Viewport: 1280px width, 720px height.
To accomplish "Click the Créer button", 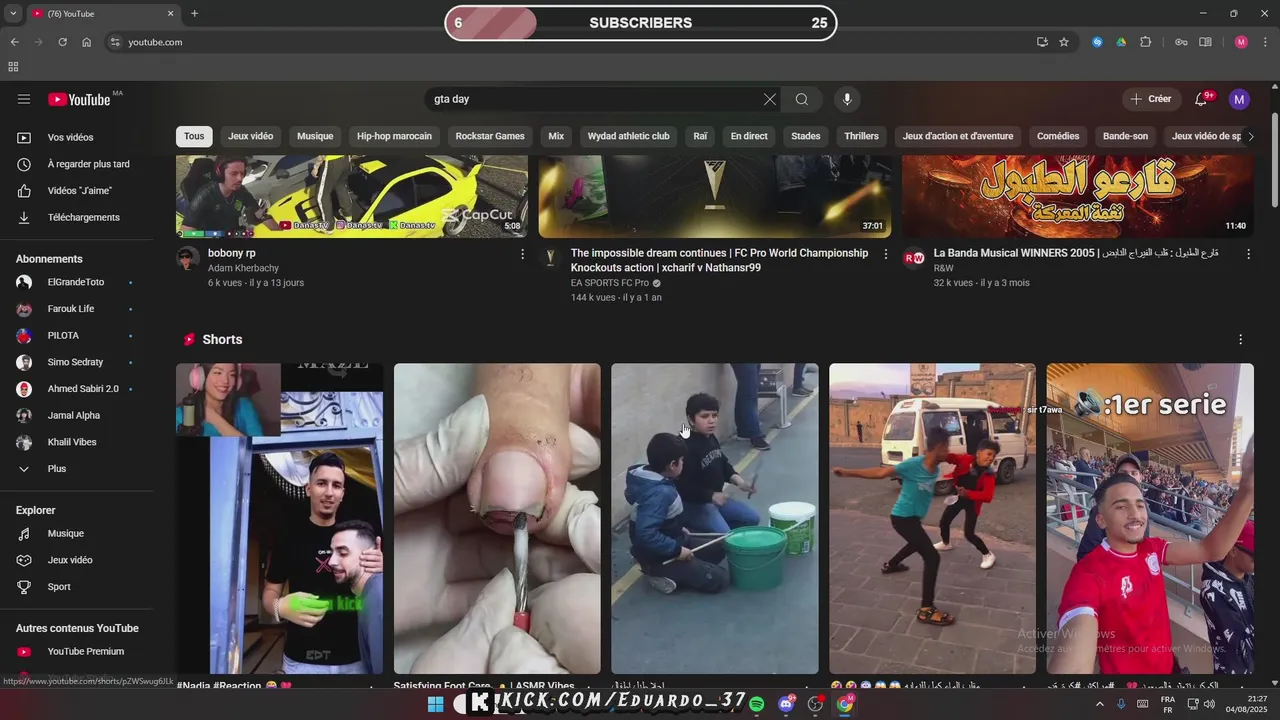I will pos(1150,99).
